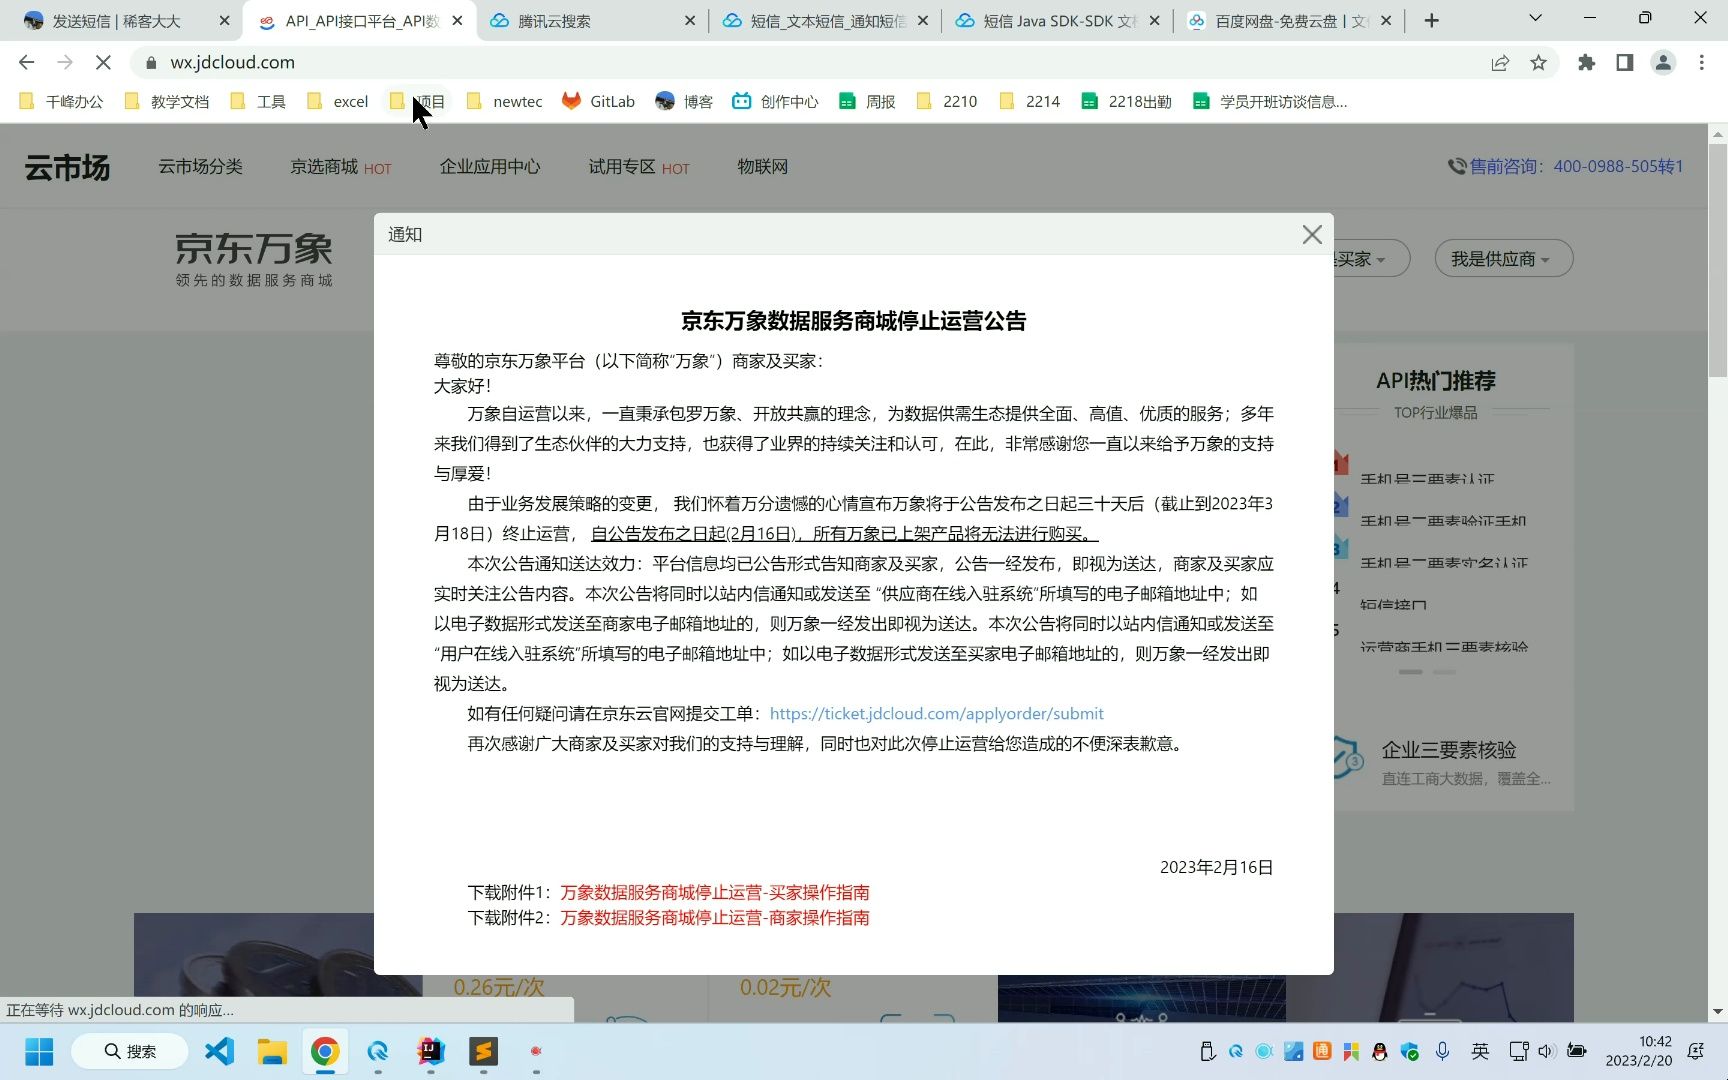Open the 工具 bookmark folder

pos(258,101)
